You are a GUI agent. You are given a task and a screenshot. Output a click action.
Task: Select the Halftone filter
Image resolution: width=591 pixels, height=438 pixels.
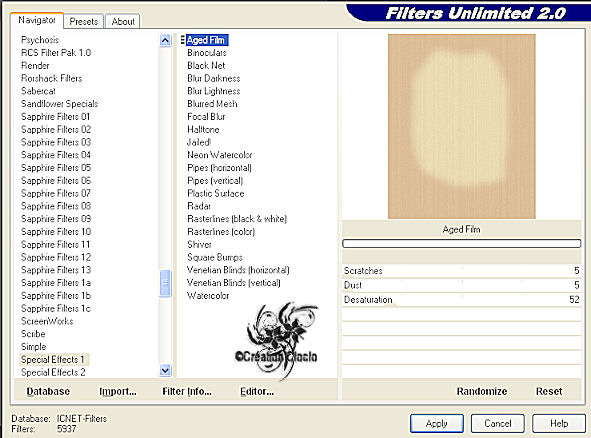pyautogui.click(x=203, y=129)
